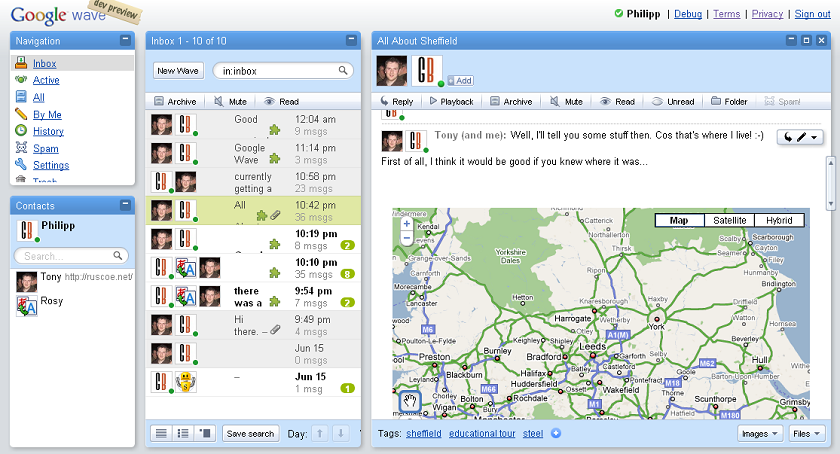The height and width of the screenshot is (454, 840).
Task: Open Spam folder in navigation
Action: point(46,148)
